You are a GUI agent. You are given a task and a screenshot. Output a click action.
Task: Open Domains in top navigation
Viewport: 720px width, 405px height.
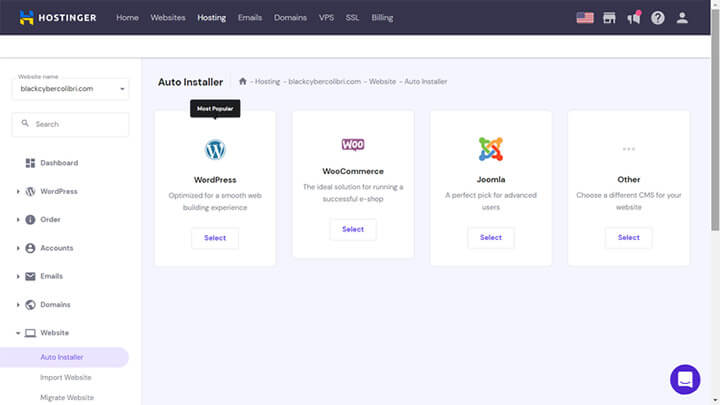[290, 17]
